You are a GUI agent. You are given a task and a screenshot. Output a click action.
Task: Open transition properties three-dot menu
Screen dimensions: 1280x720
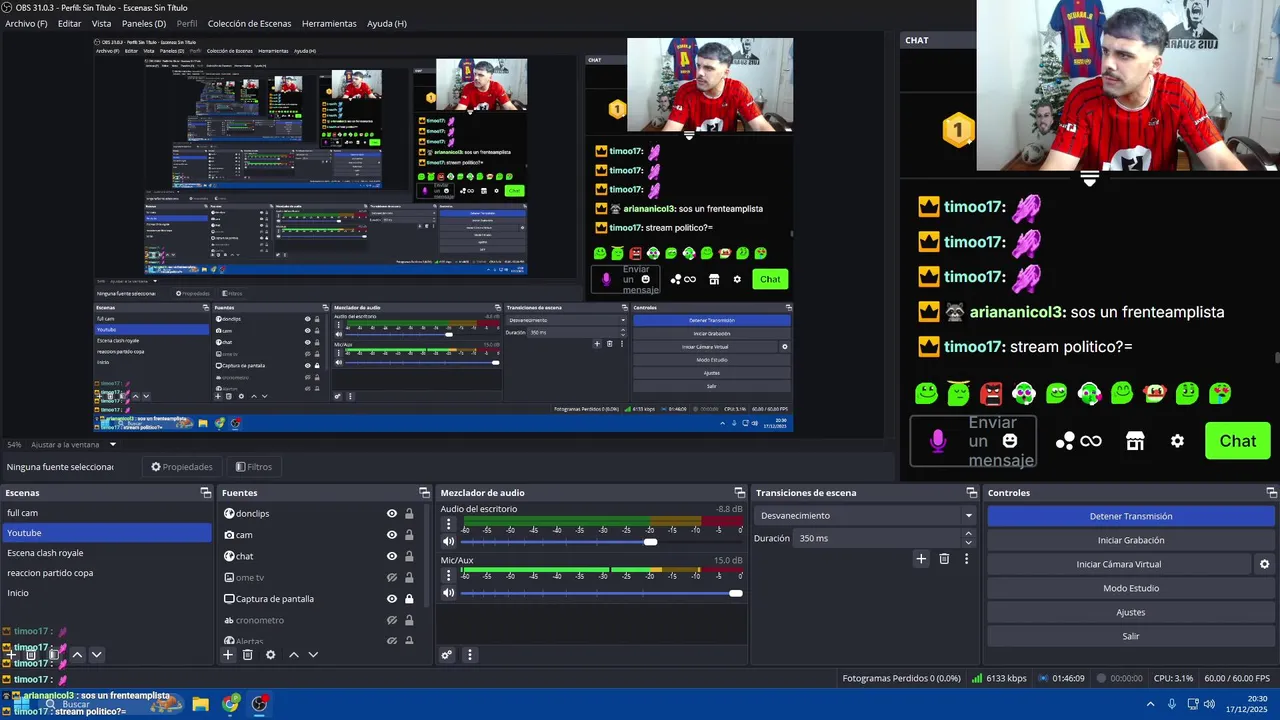(966, 559)
